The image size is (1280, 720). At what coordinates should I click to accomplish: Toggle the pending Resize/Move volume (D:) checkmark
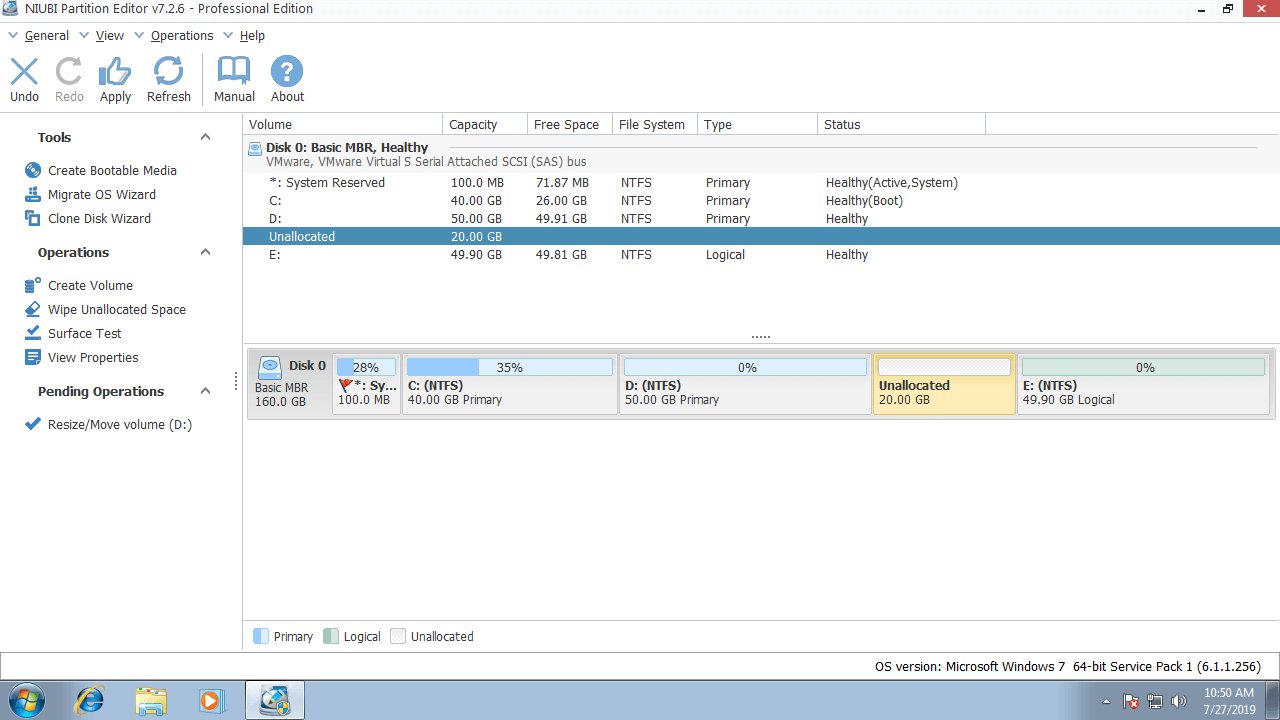[33, 425]
